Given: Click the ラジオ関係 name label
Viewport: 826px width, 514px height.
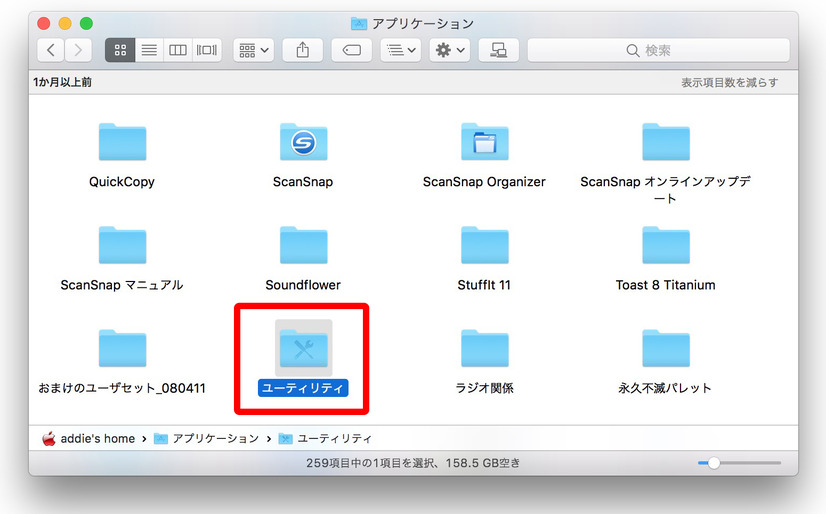Looking at the screenshot, I should click(x=484, y=388).
